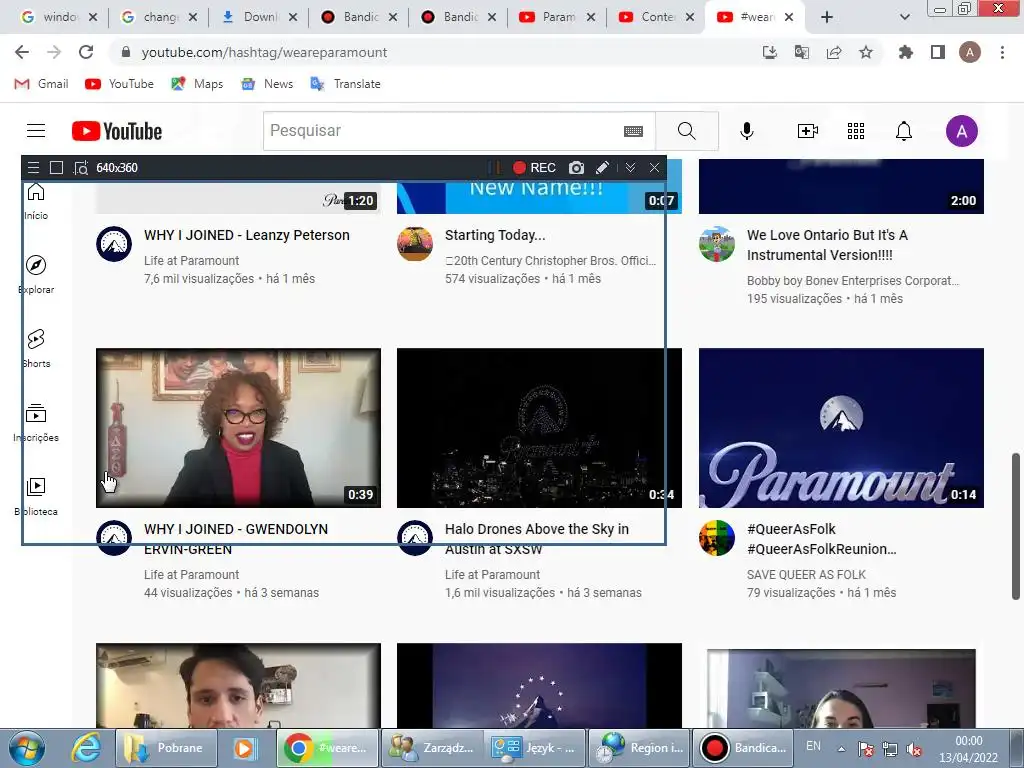
Task: Show hidden tray icons arrow
Action: [x=841, y=749]
